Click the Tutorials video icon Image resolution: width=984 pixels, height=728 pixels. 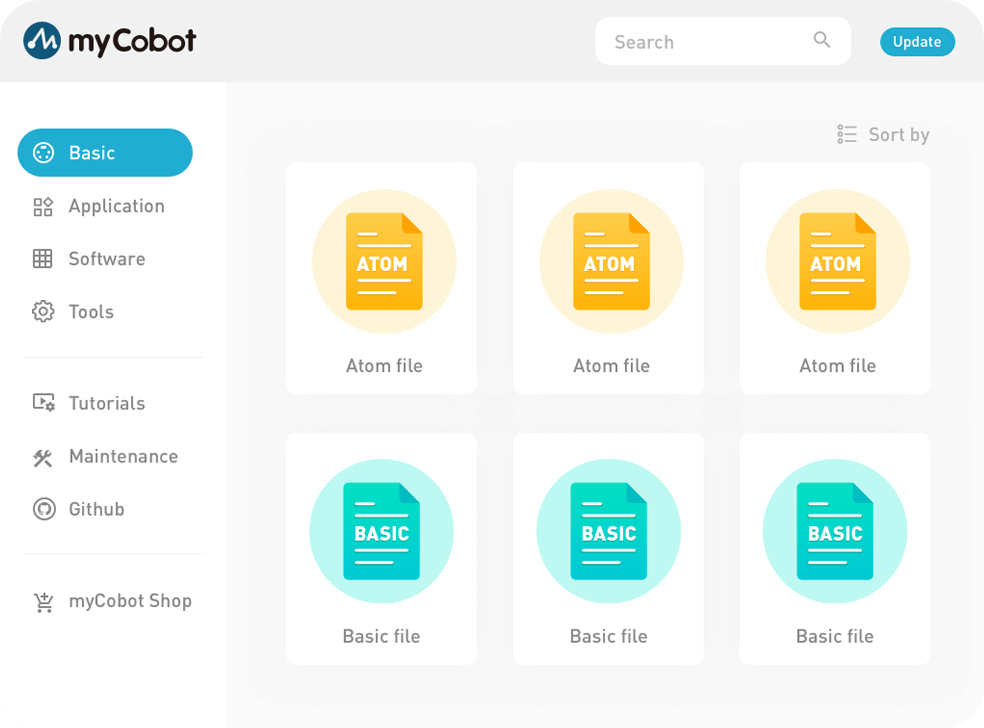tap(43, 403)
